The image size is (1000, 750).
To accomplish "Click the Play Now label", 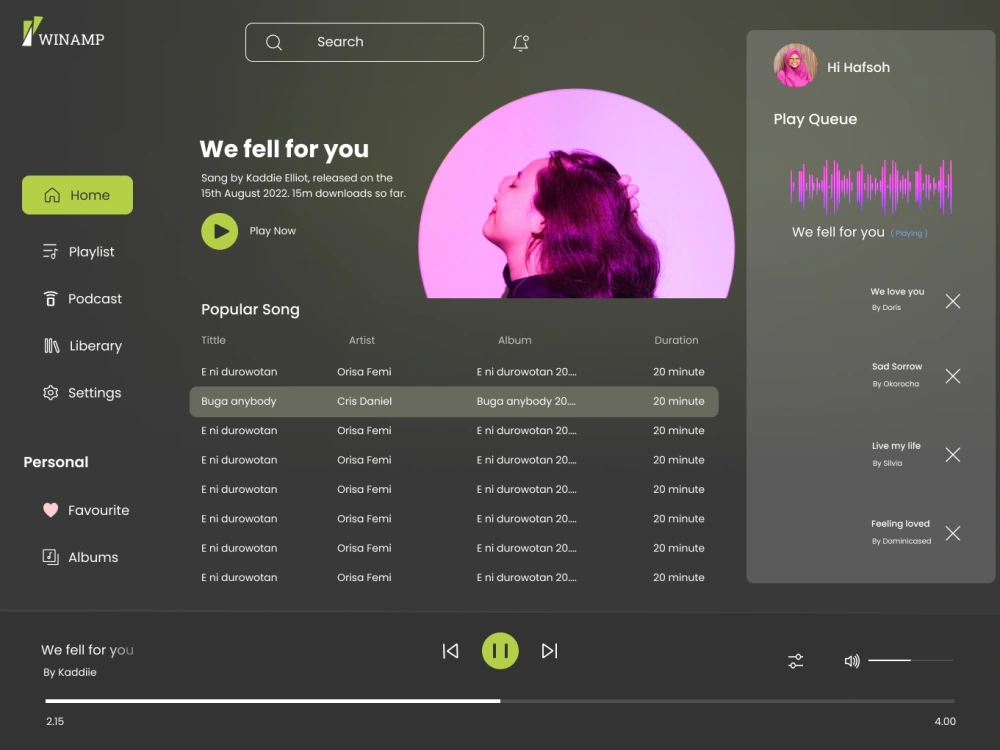I will (x=272, y=231).
